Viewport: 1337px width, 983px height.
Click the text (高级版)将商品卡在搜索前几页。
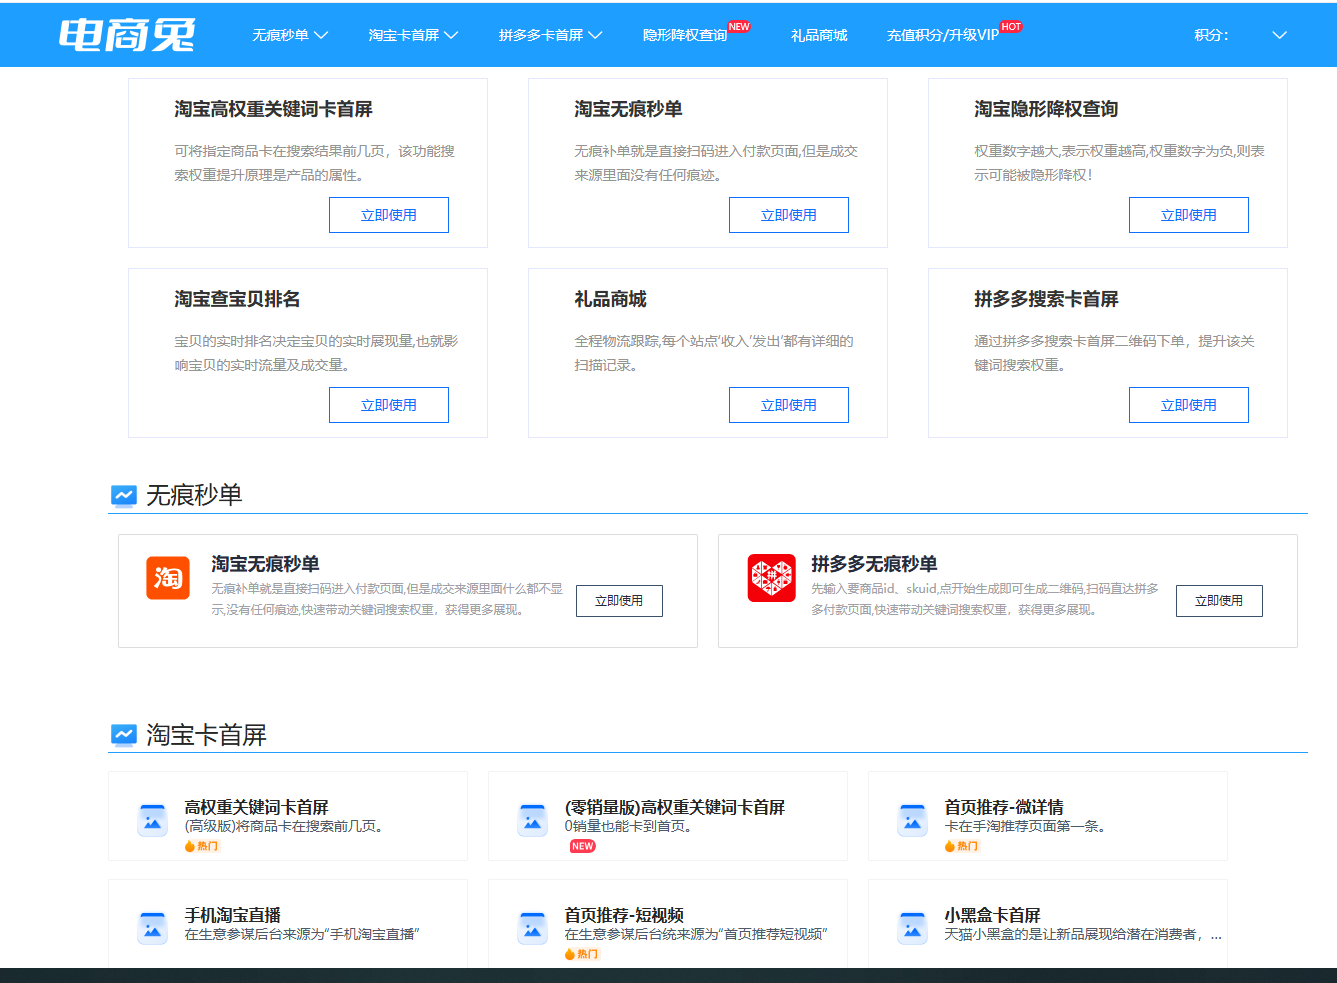(284, 826)
